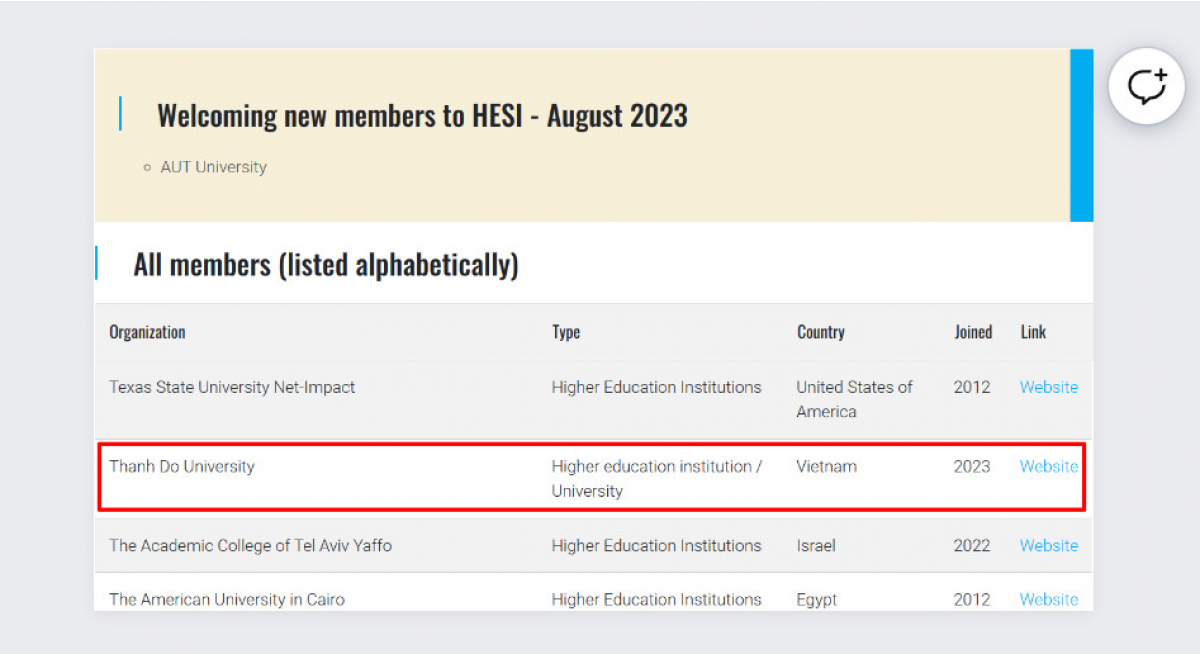The height and width of the screenshot is (654, 1200).
Task: Click the Vietnam country cell
Action: point(827,466)
